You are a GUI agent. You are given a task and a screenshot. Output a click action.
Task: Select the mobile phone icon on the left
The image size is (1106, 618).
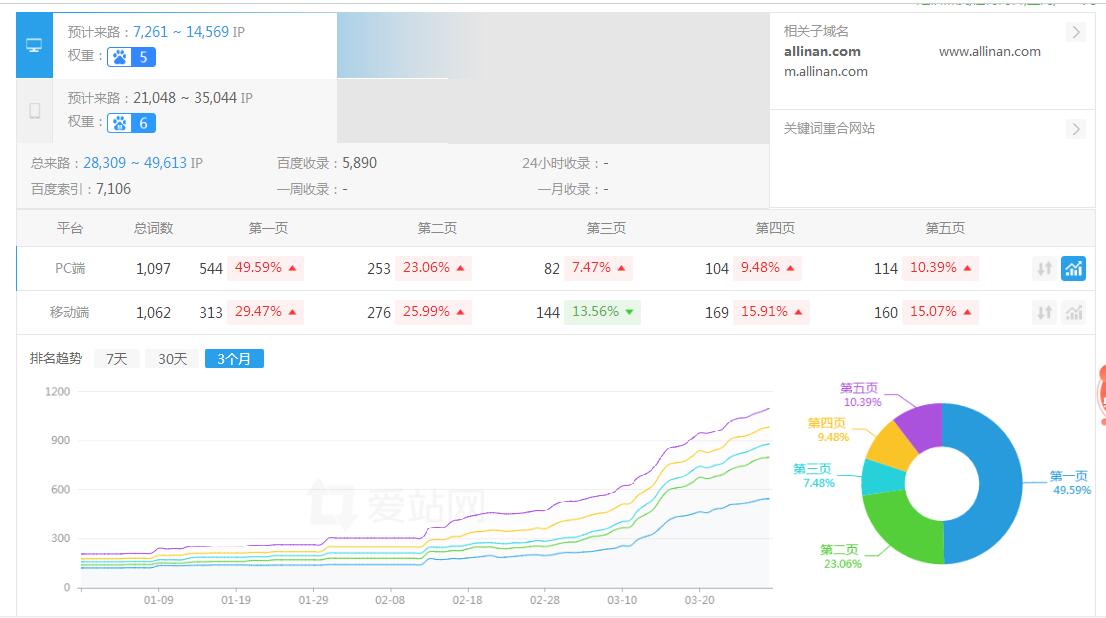(33, 110)
